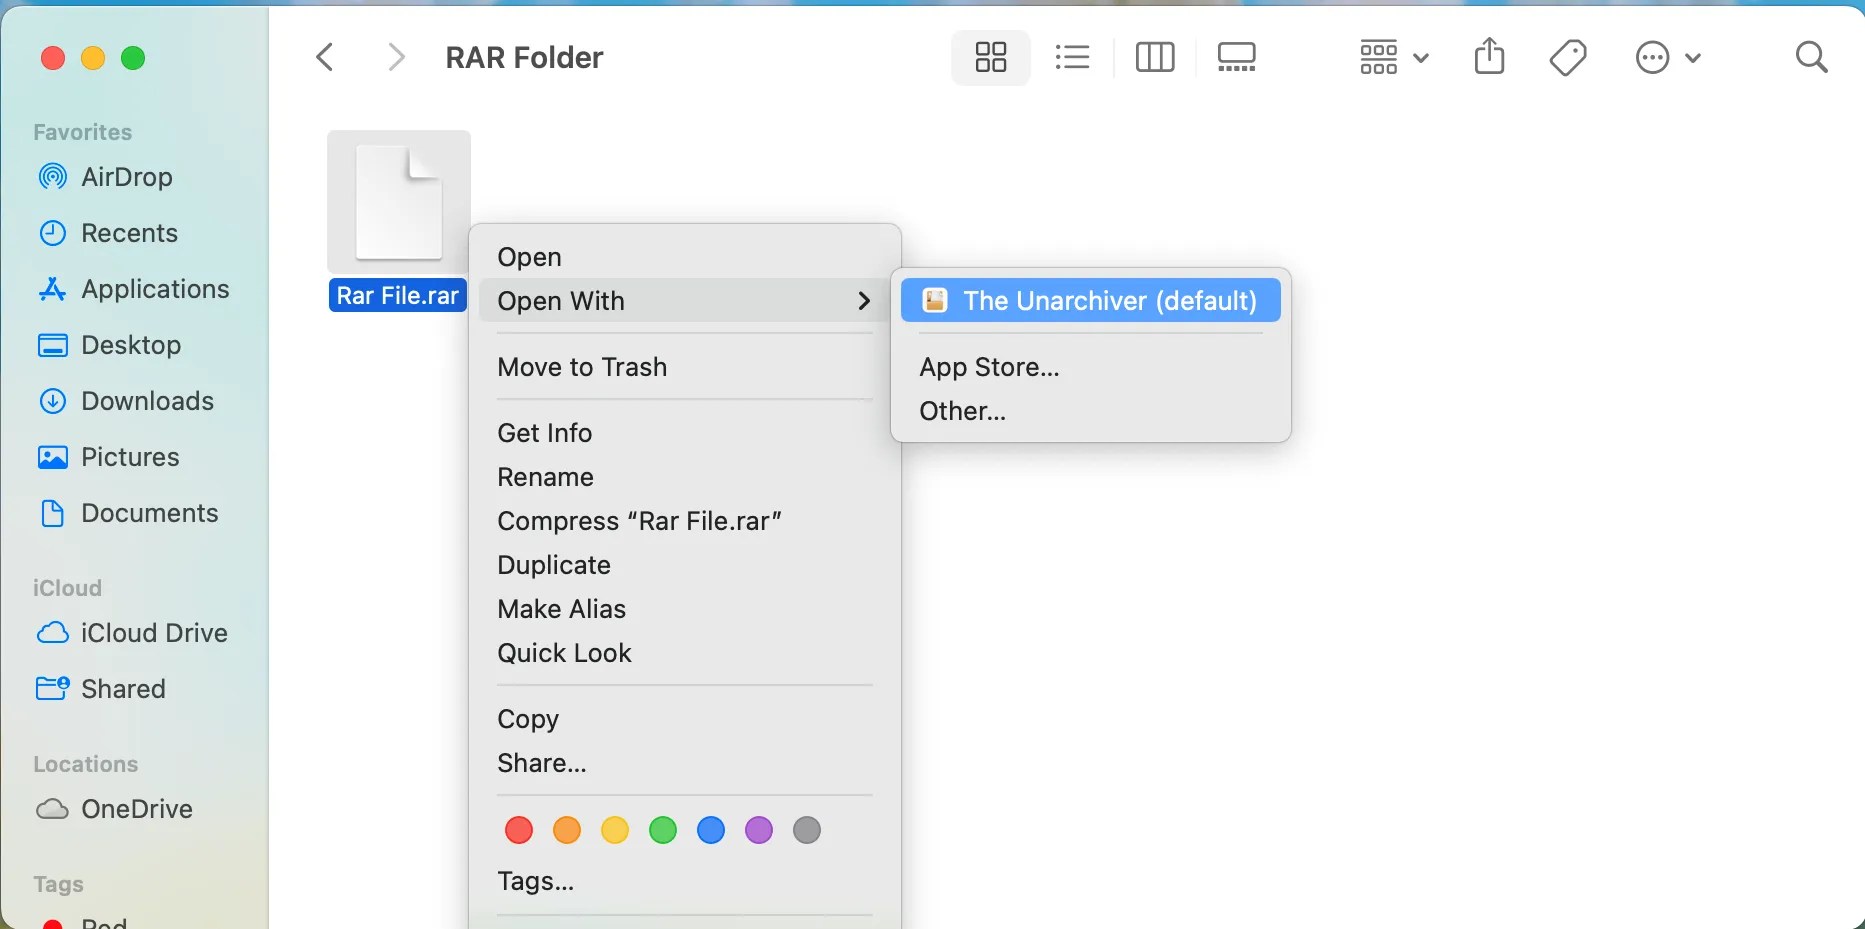Open App Store... from the submenu
The height and width of the screenshot is (929, 1865).
990,367
